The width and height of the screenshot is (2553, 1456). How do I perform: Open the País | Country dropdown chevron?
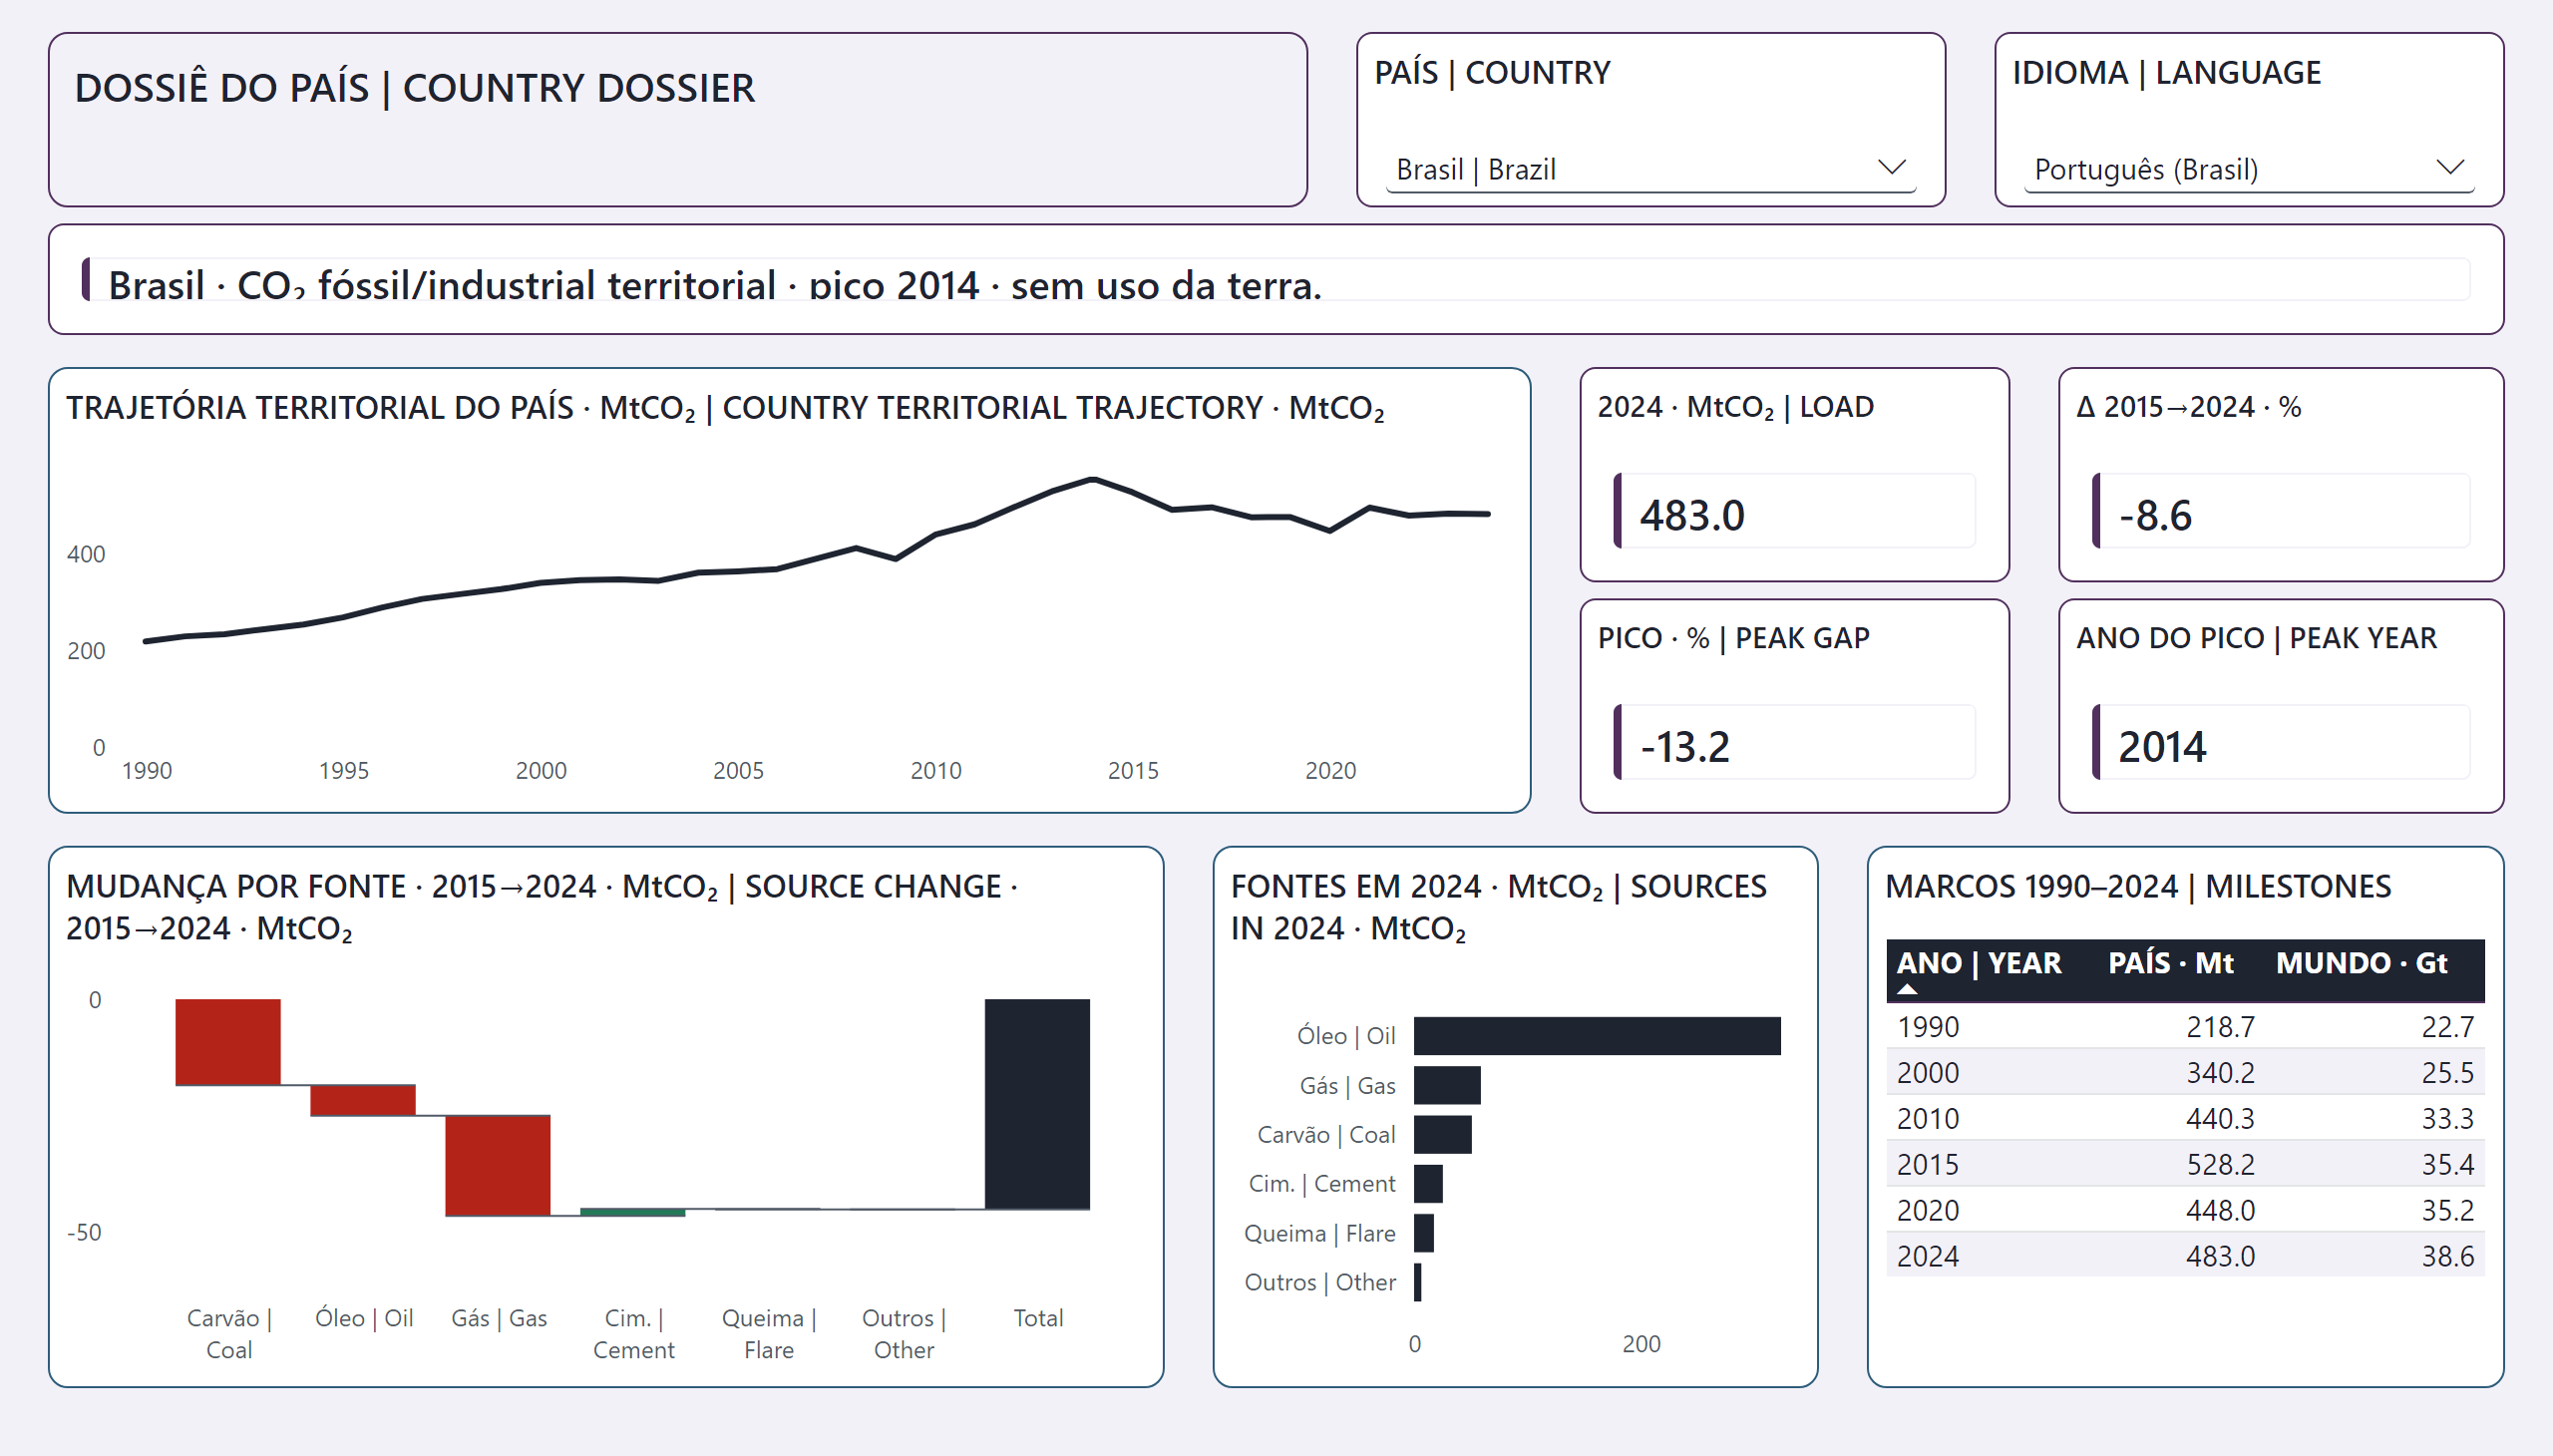pos(1891,168)
